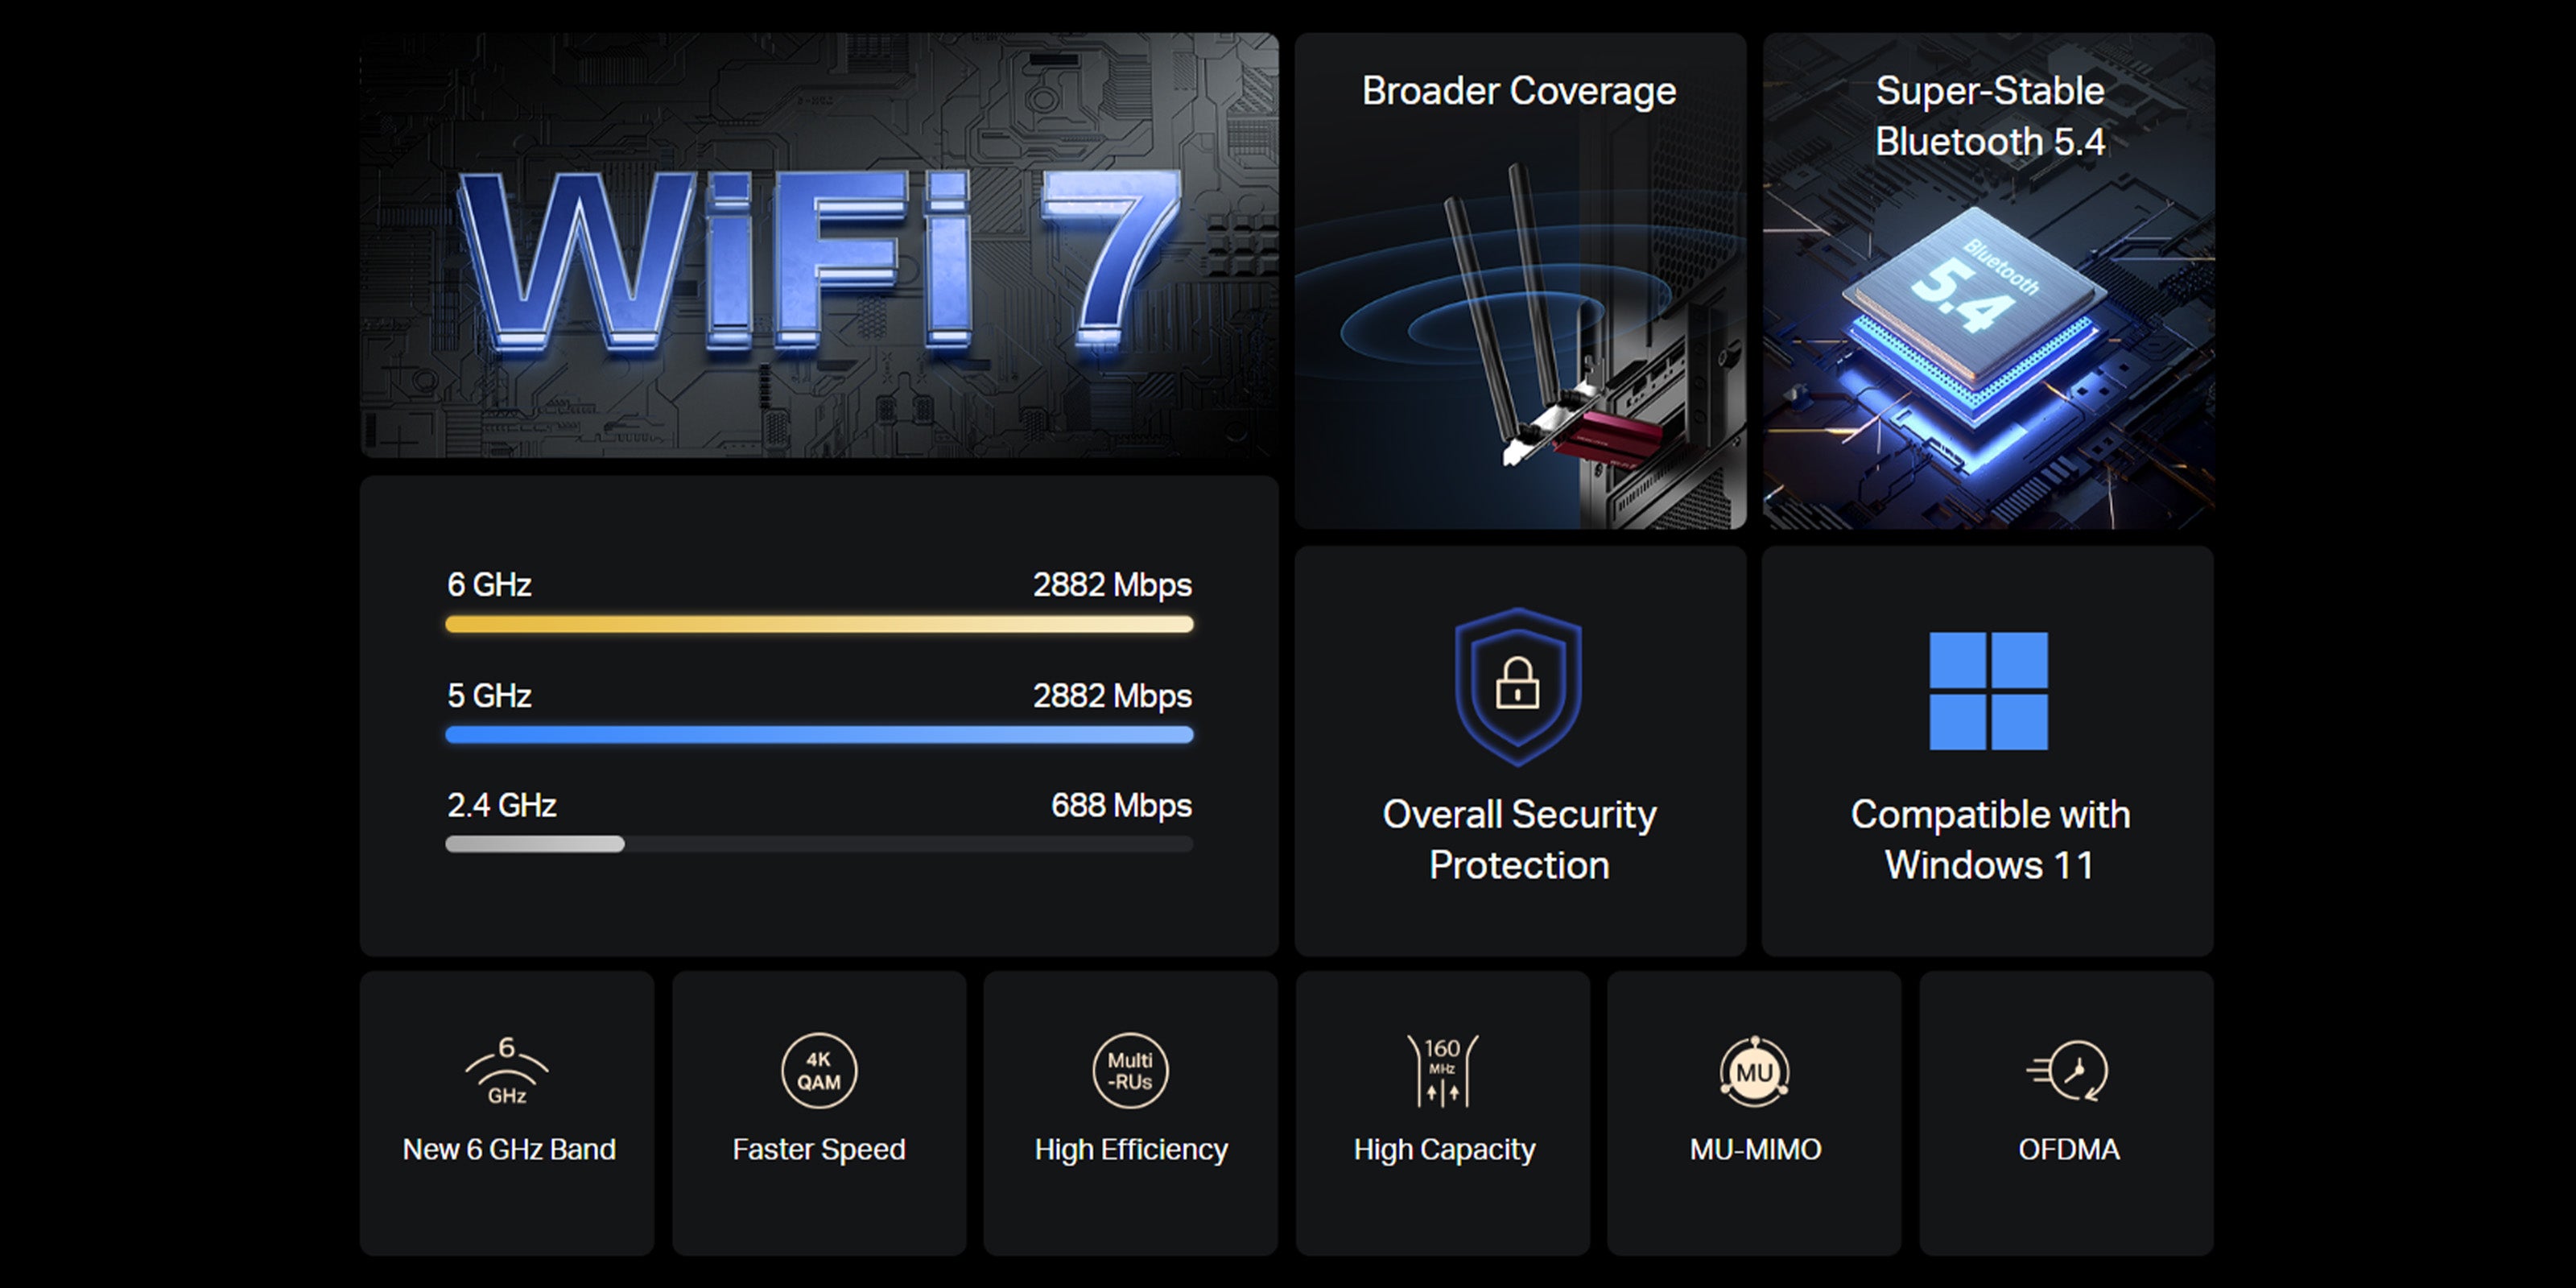Click the blue 5 GHz speed bar
Image resolution: width=2576 pixels, height=1288 pixels.
[x=819, y=735]
